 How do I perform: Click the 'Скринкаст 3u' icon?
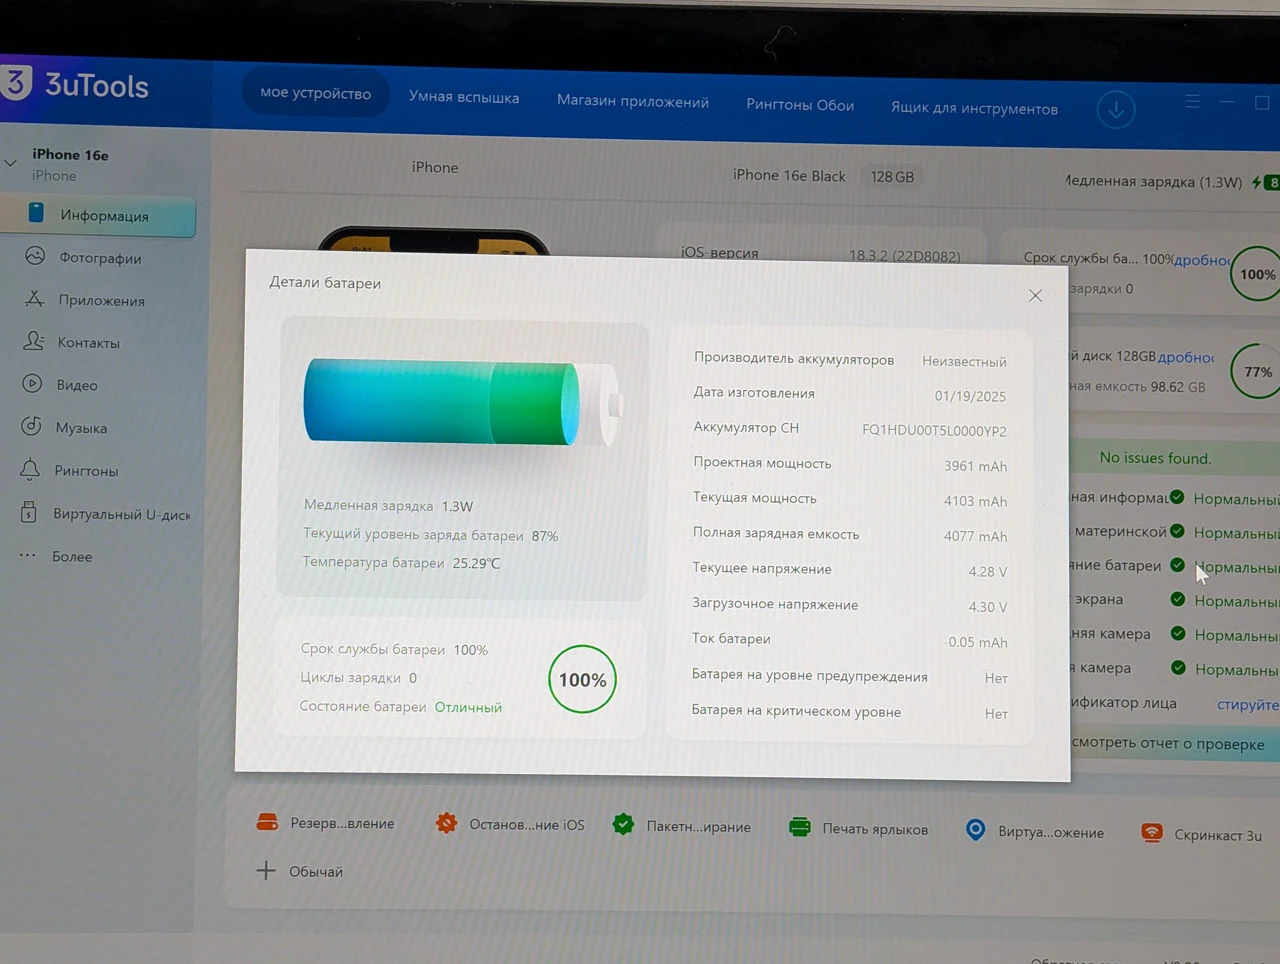(x=1152, y=832)
